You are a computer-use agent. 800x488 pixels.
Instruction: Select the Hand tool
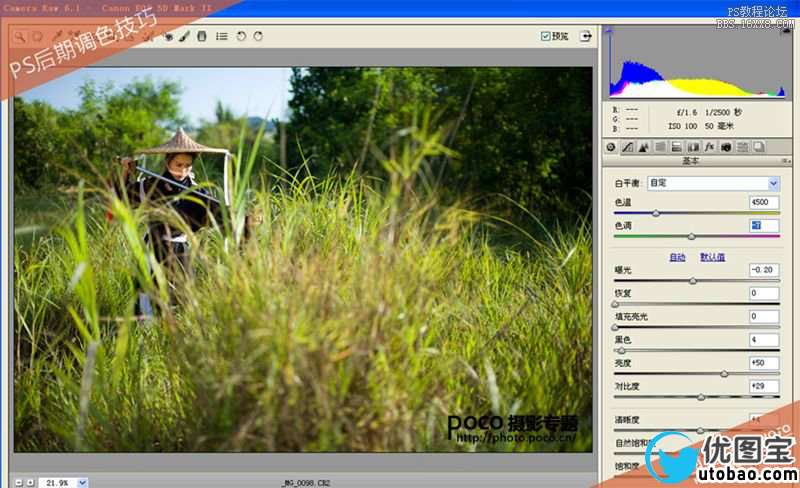(x=37, y=36)
